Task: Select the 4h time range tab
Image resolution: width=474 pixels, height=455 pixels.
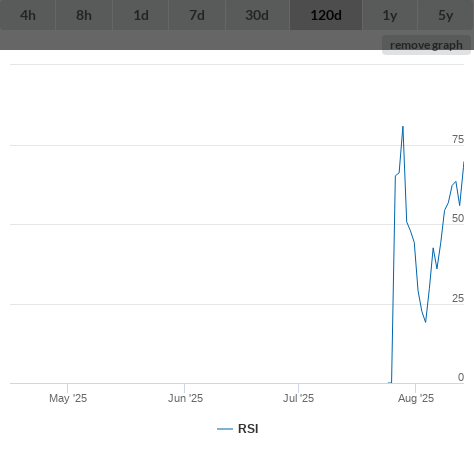Action: pyautogui.click(x=28, y=15)
